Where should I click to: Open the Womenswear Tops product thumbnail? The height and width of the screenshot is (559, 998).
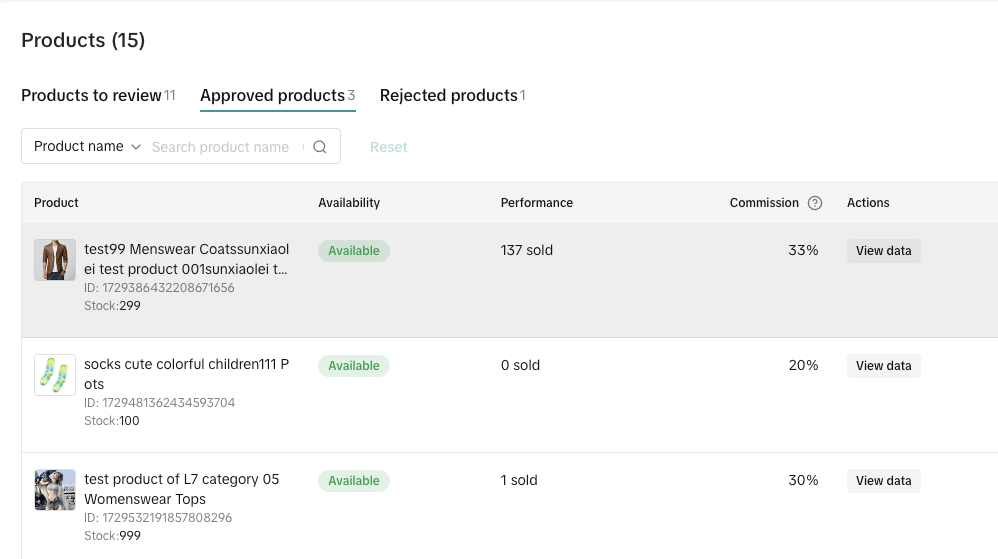click(55, 490)
